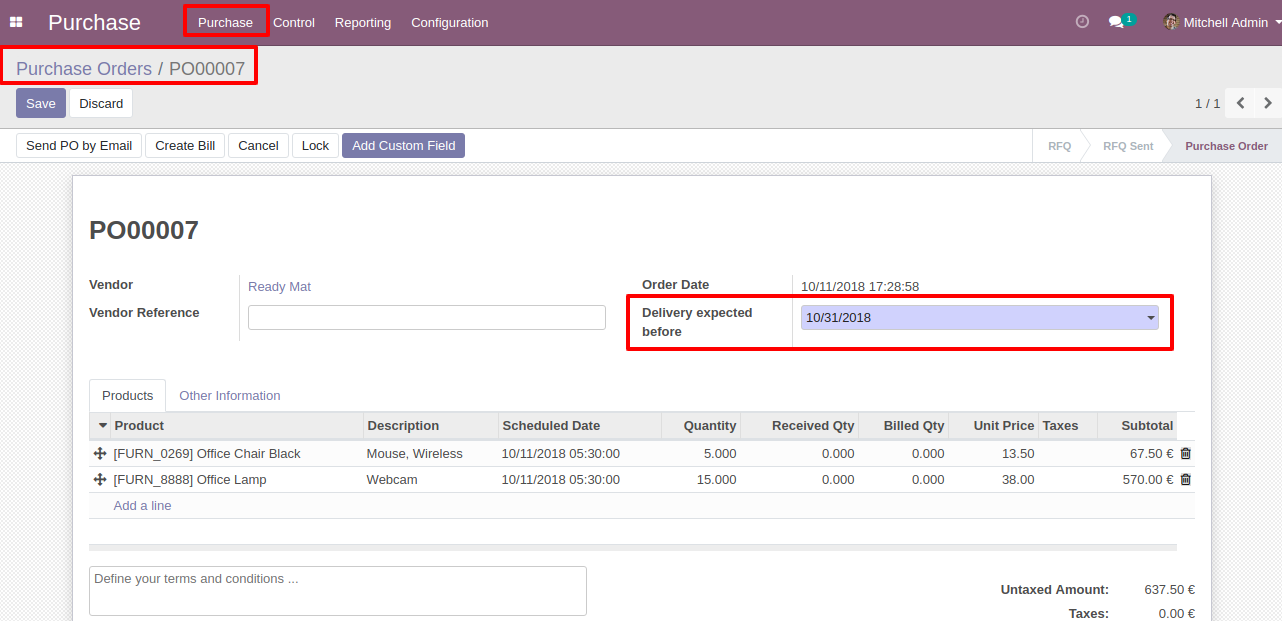Sort by the Description column header
This screenshot has height=621, width=1282.
(431, 426)
